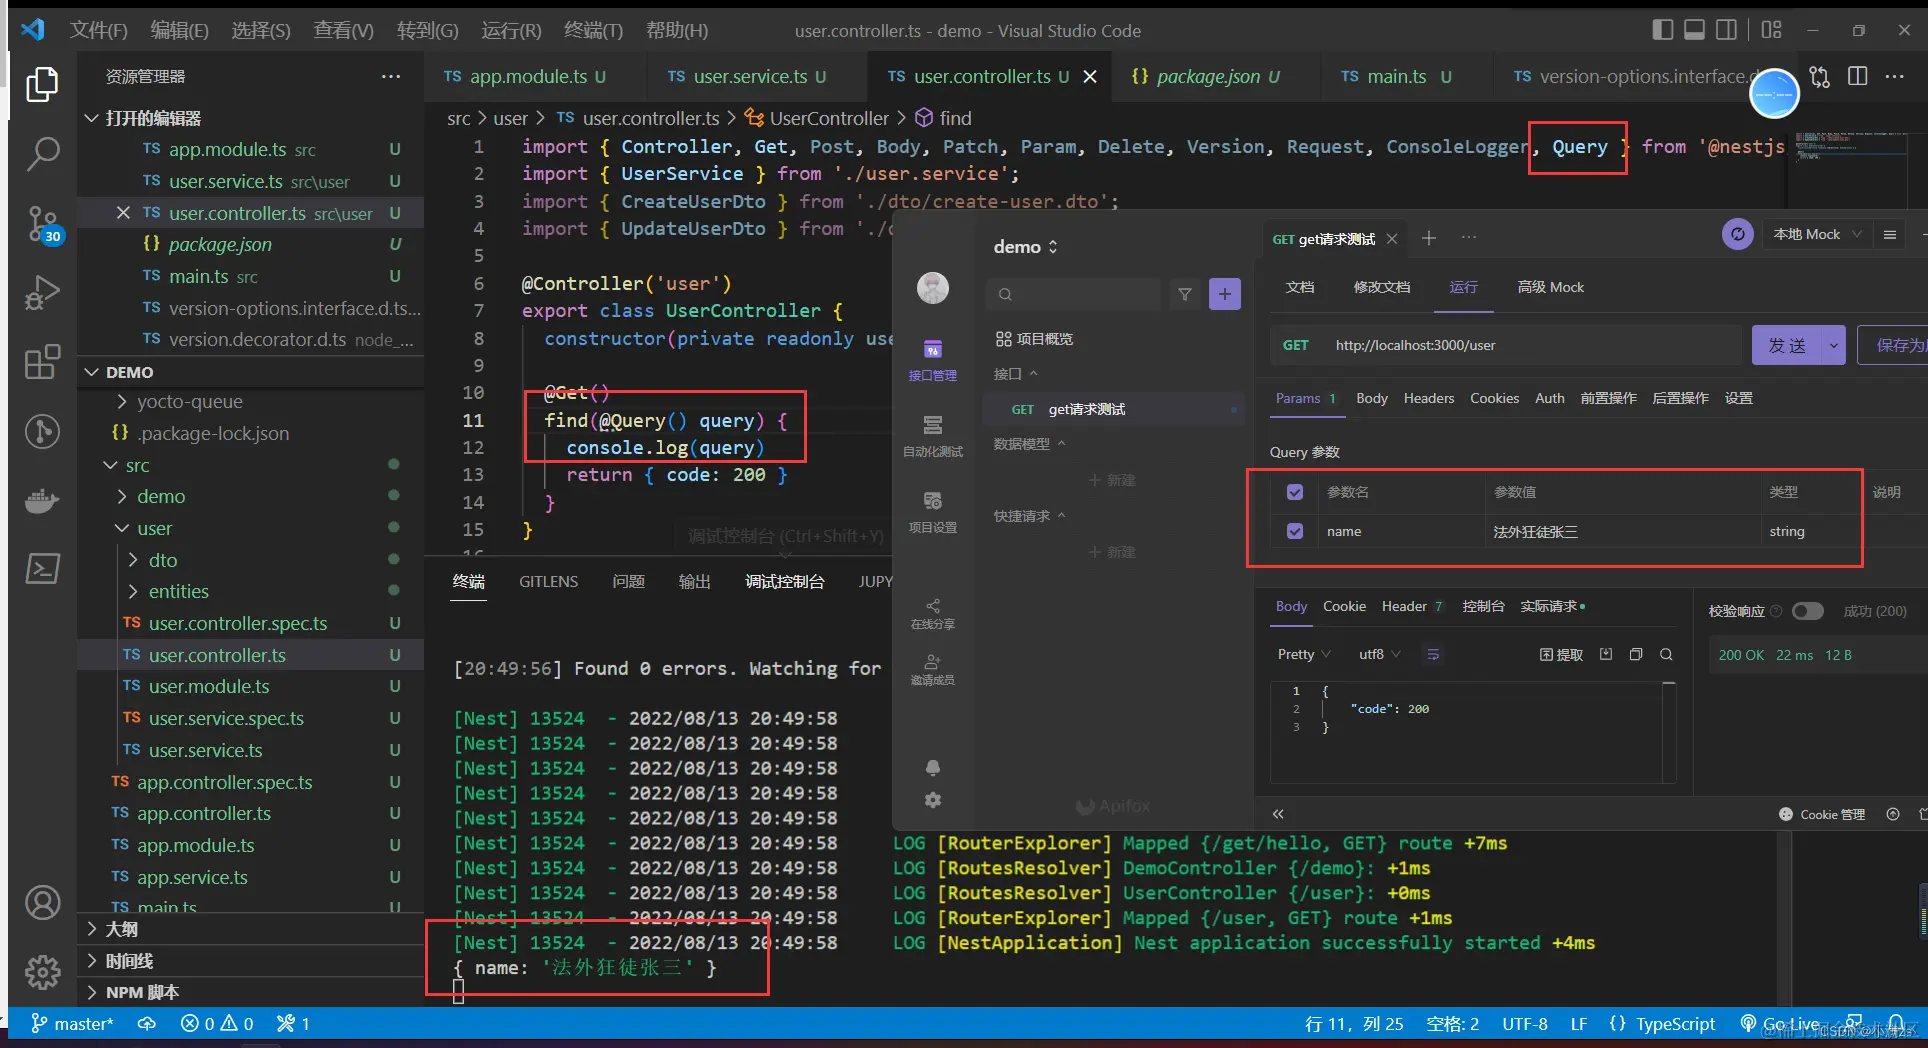This screenshot has height=1048, width=1928.
Task: Open the Manage gear in the activity bar
Action: pos(42,971)
